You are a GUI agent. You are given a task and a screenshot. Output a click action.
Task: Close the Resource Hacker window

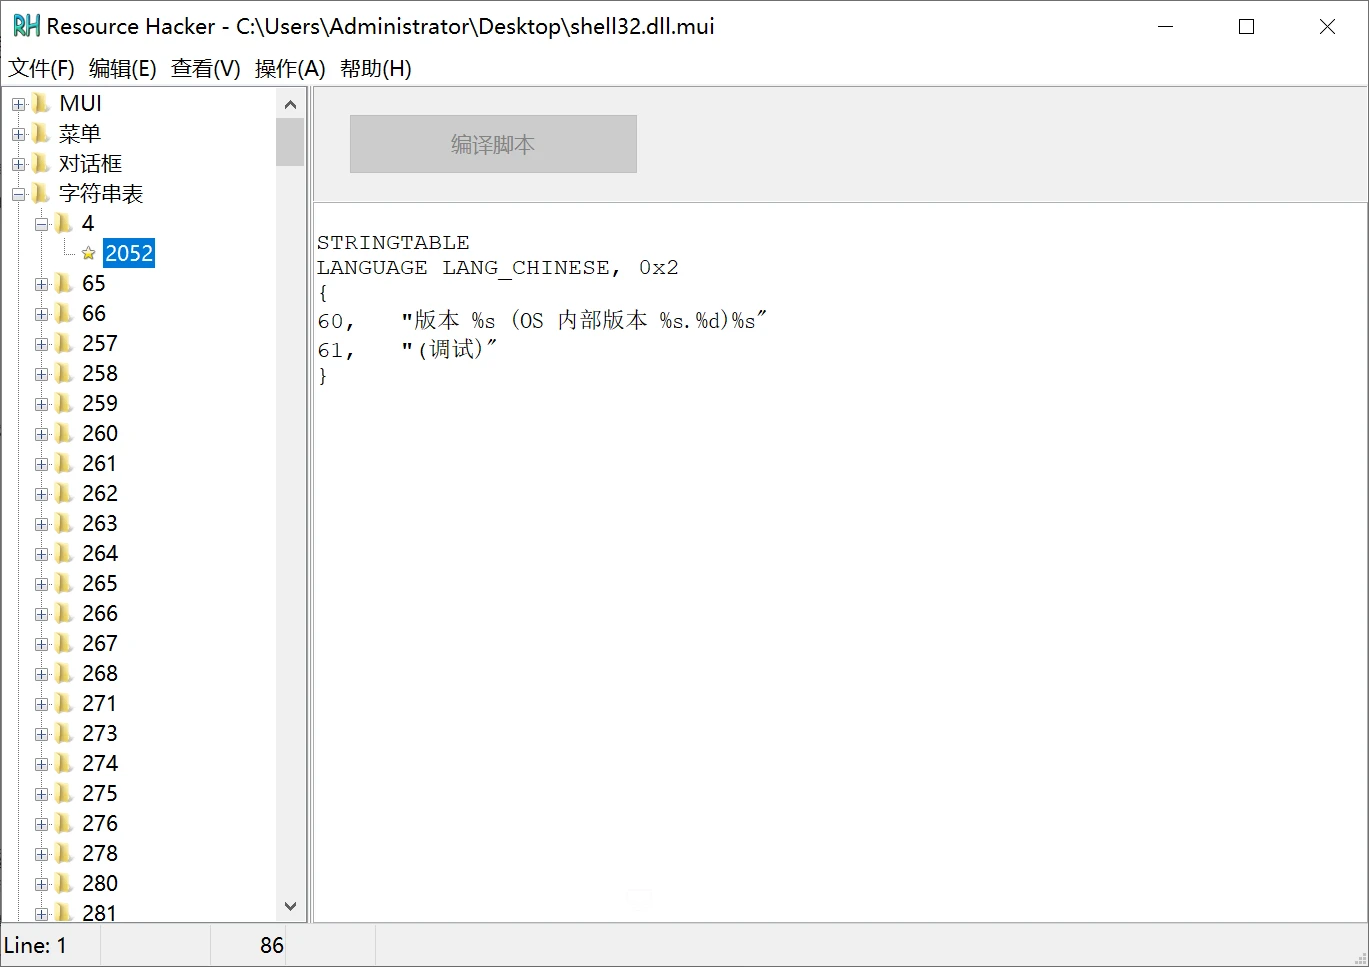pyautogui.click(x=1327, y=27)
